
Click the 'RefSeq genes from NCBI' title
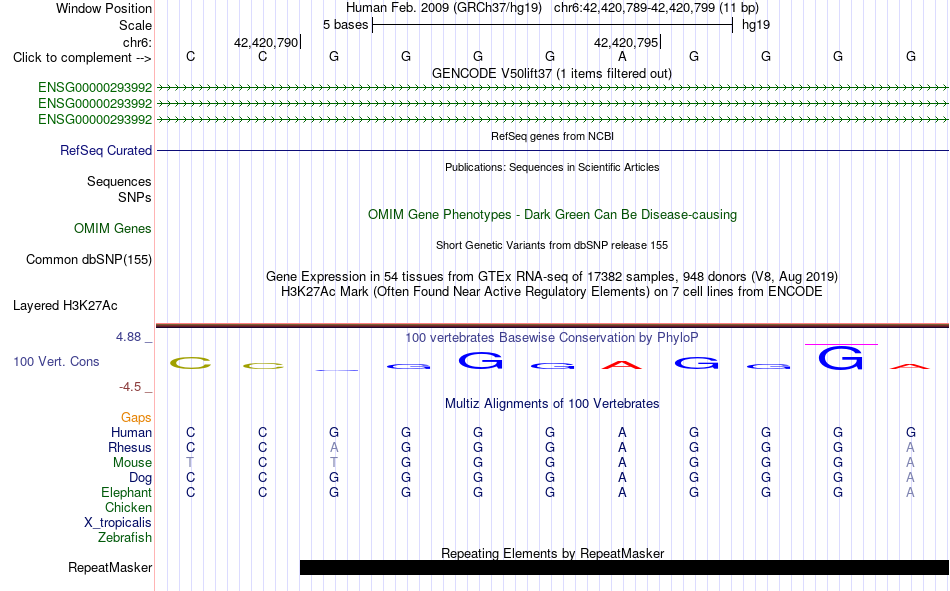coord(553,136)
